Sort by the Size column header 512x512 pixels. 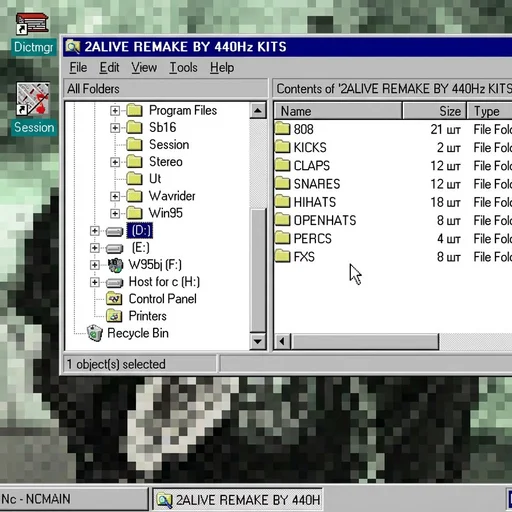click(x=435, y=111)
